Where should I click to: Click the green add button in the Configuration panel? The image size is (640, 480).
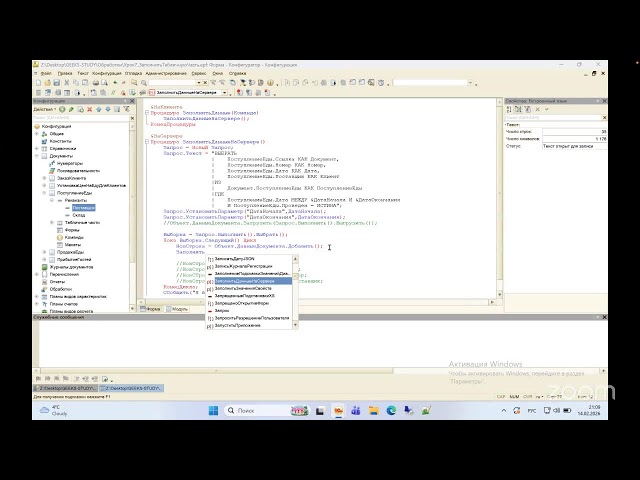tap(62, 109)
